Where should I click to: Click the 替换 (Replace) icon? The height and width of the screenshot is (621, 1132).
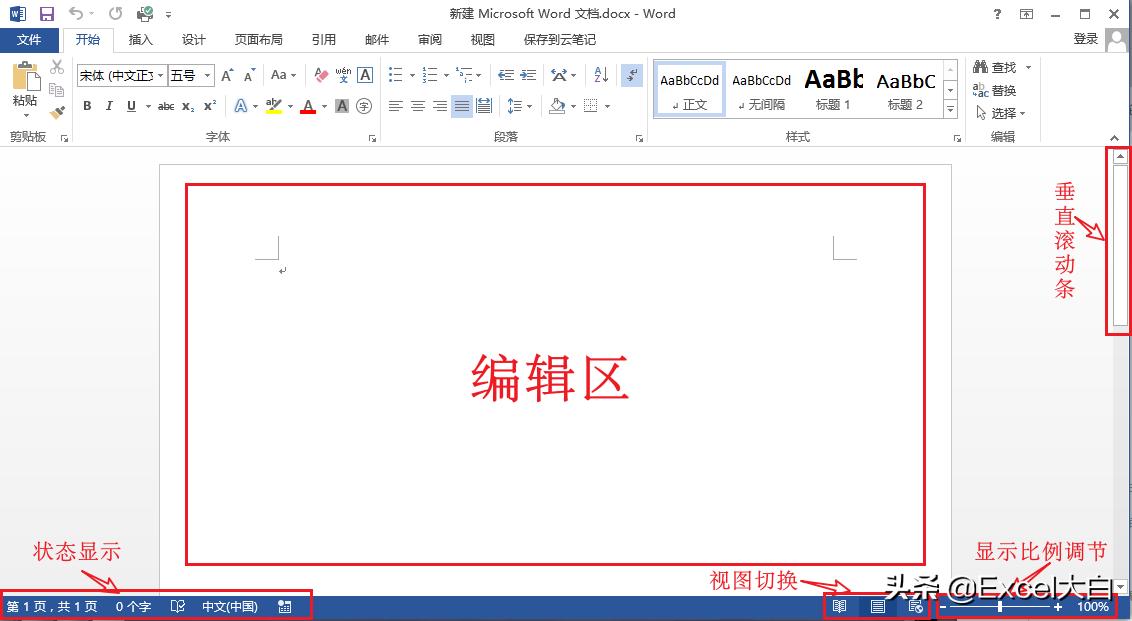[x=998, y=89]
